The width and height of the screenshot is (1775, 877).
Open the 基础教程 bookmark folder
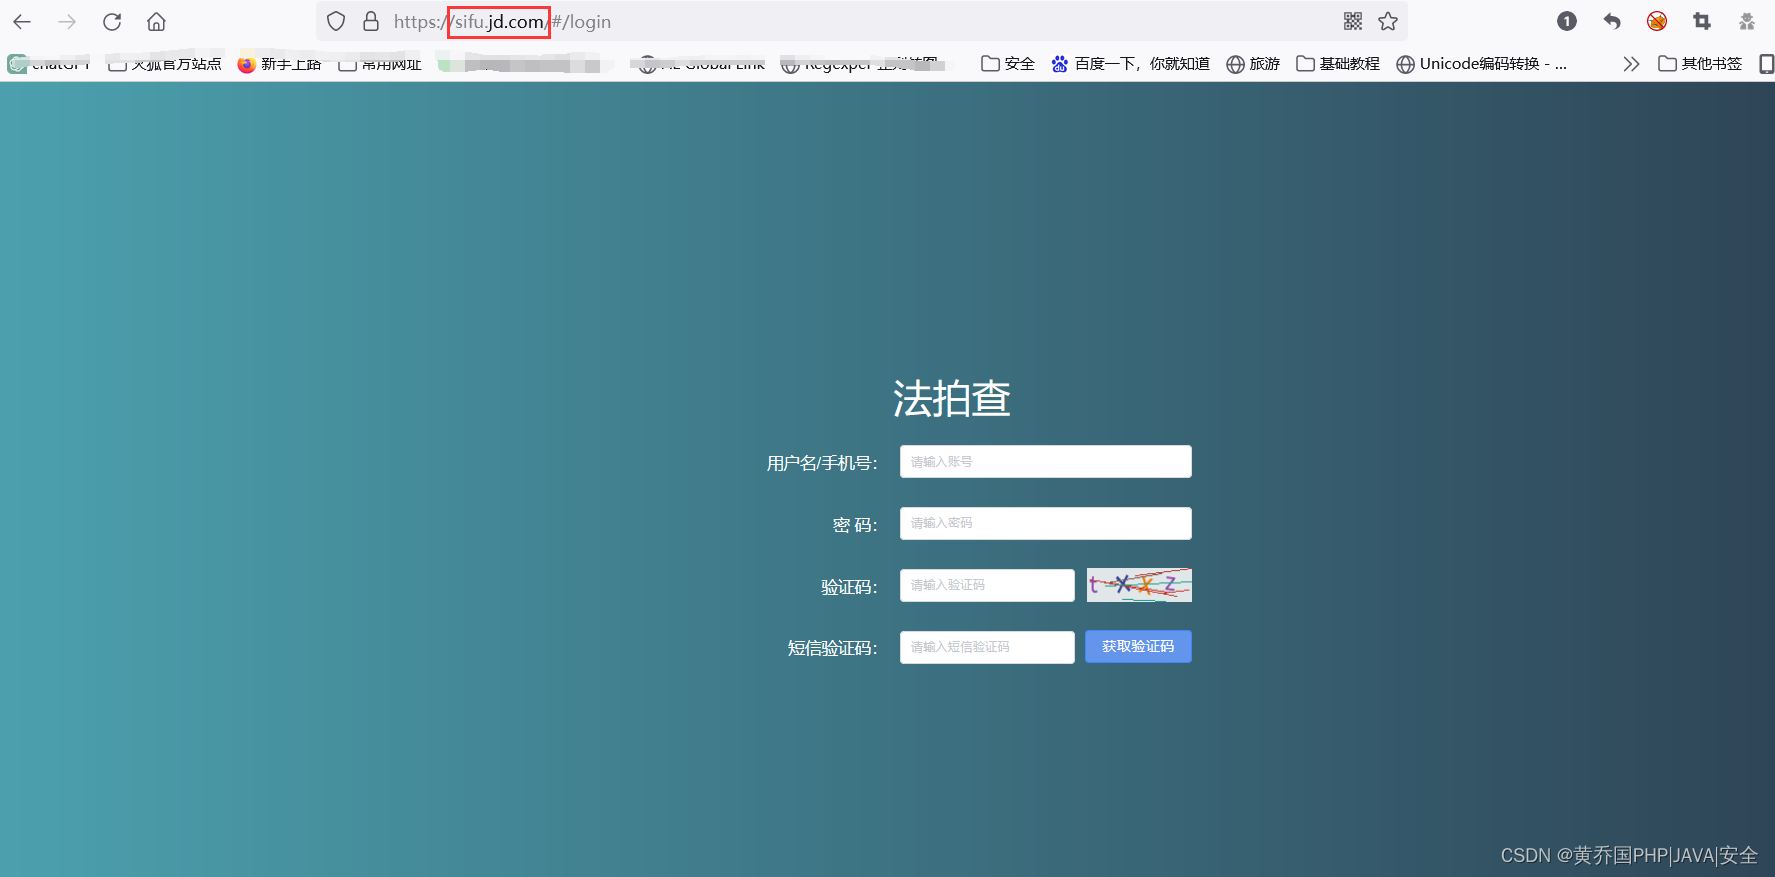coord(1338,64)
